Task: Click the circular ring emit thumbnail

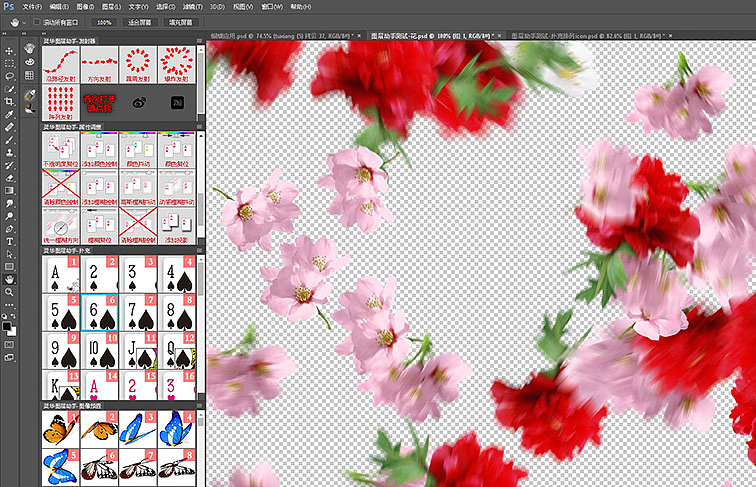Action: pos(138,65)
